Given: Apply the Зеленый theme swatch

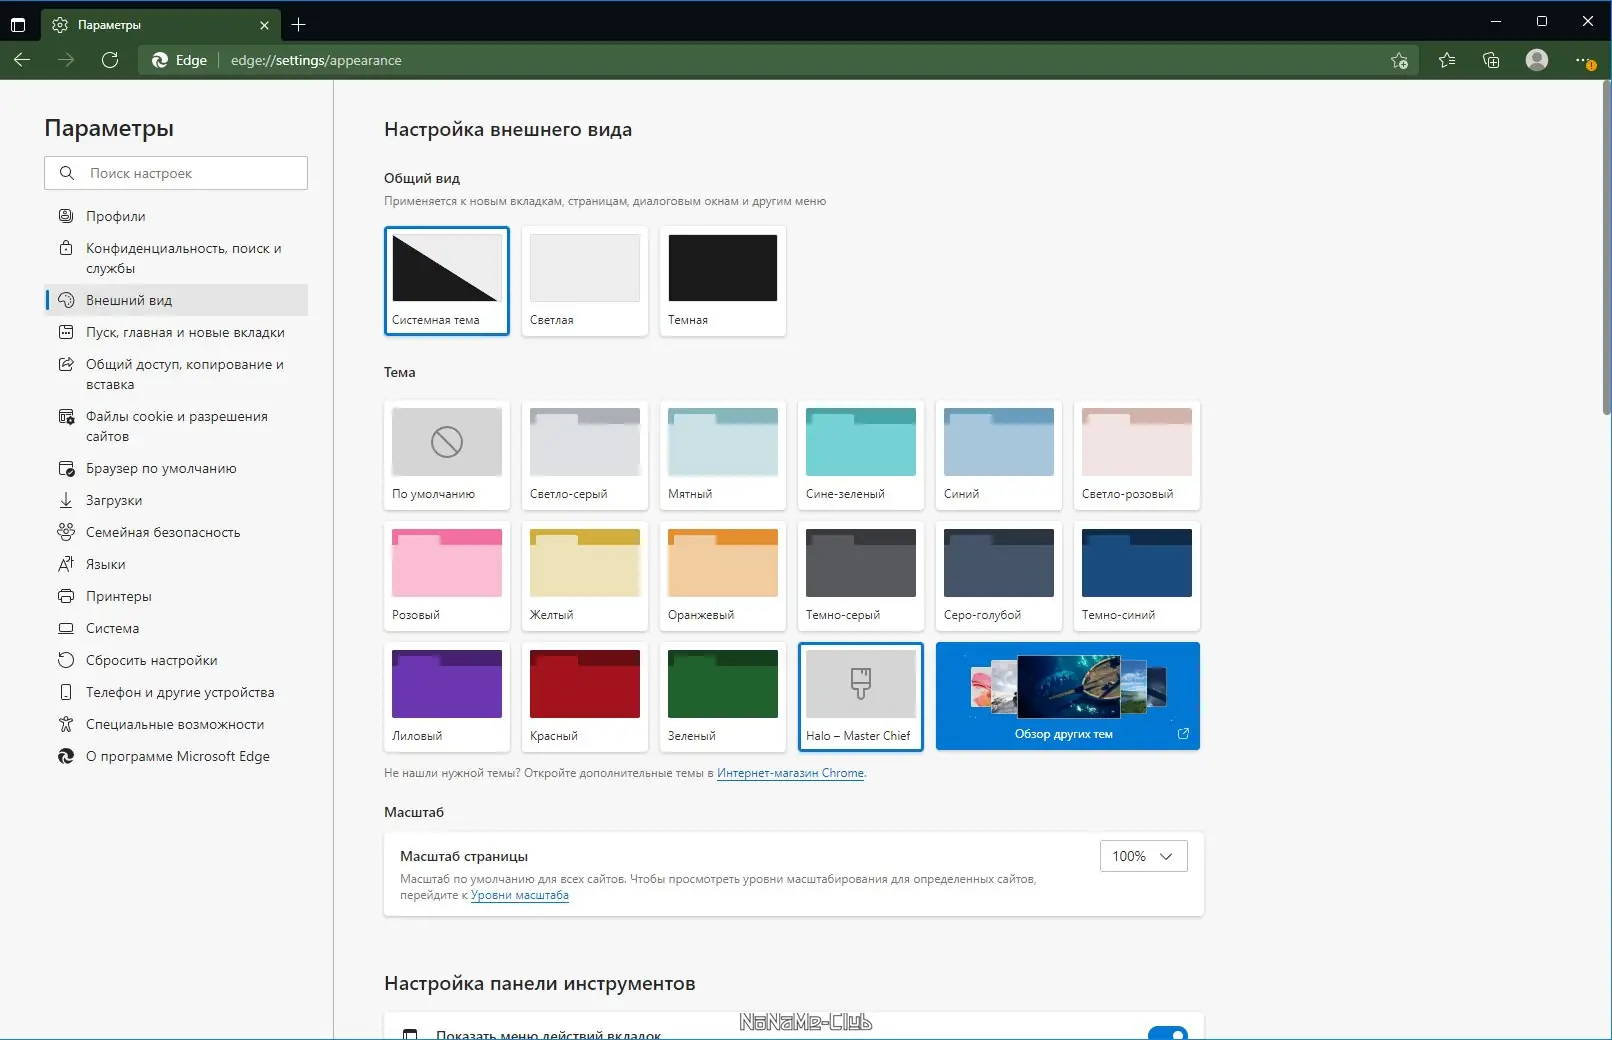Looking at the screenshot, I should (x=723, y=697).
